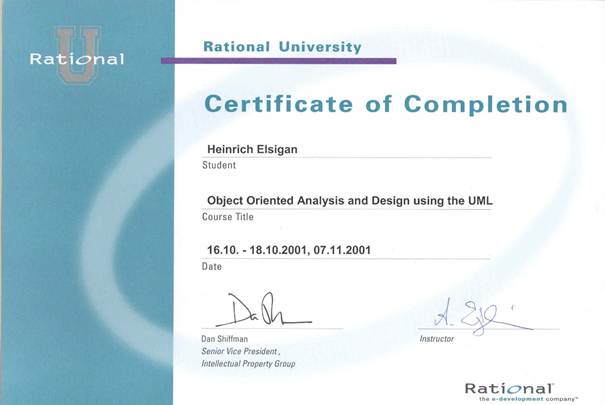The width and height of the screenshot is (605, 405).
Task: Click "the e-development company" tagline
Action: tap(528, 399)
